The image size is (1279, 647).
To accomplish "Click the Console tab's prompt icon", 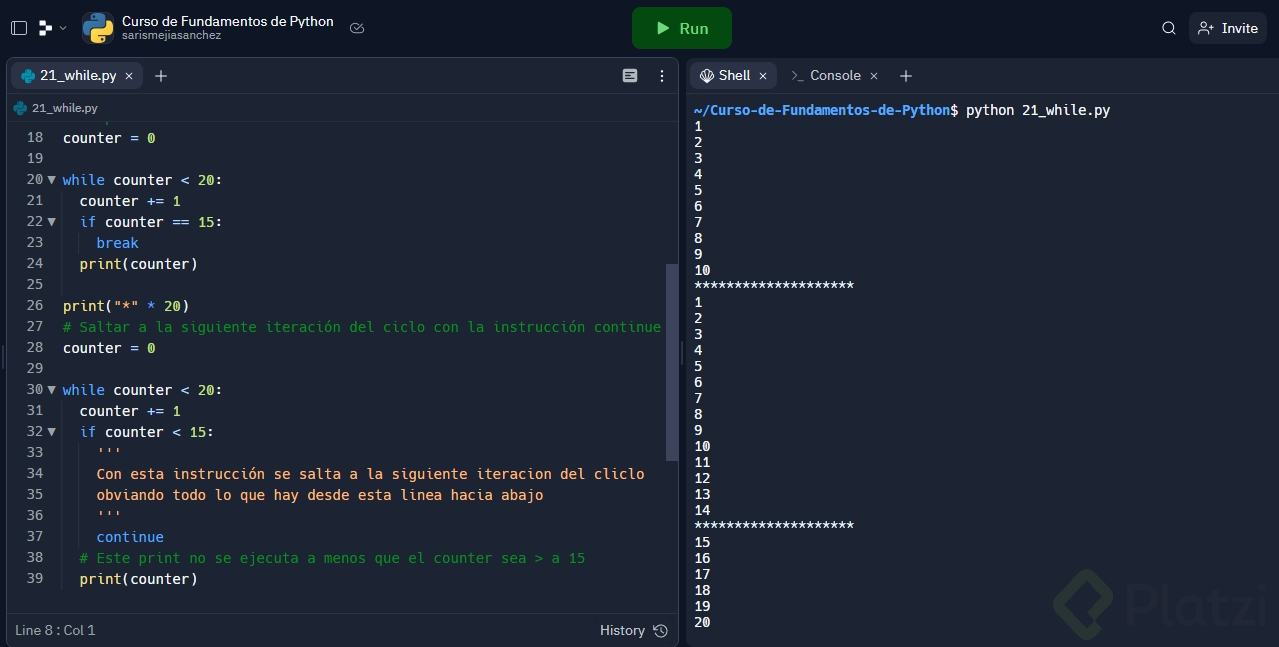I will [797, 76].
